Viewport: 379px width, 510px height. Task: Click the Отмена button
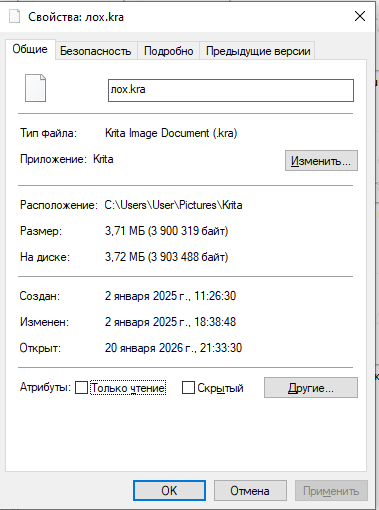(250, 490)
